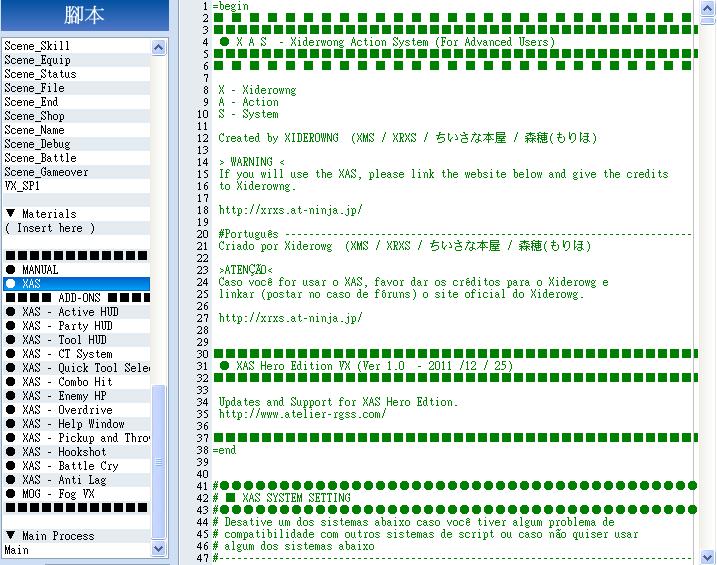Click the xrxs.at-ninja.jp URL on line 27
The width and height of the screenshot is (717, 565).
coord(290,318)
